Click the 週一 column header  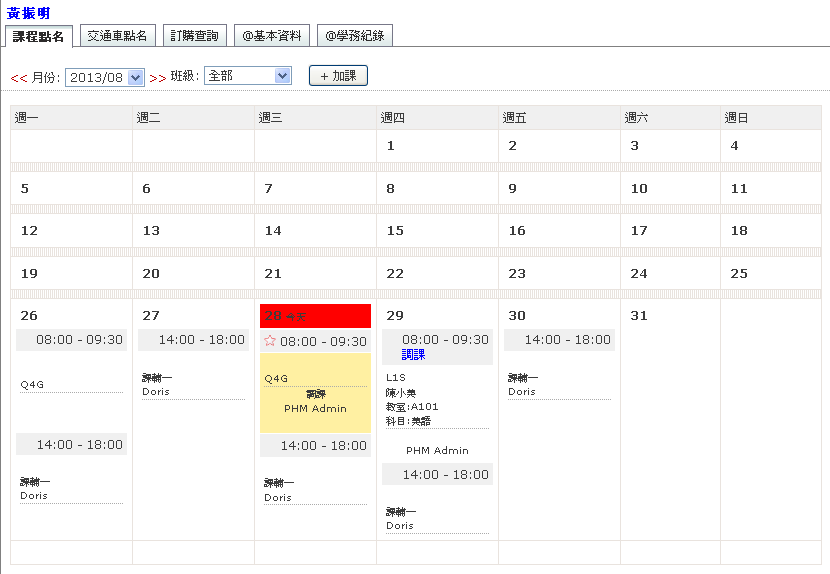pyautogui.click(x=71, y=118)
